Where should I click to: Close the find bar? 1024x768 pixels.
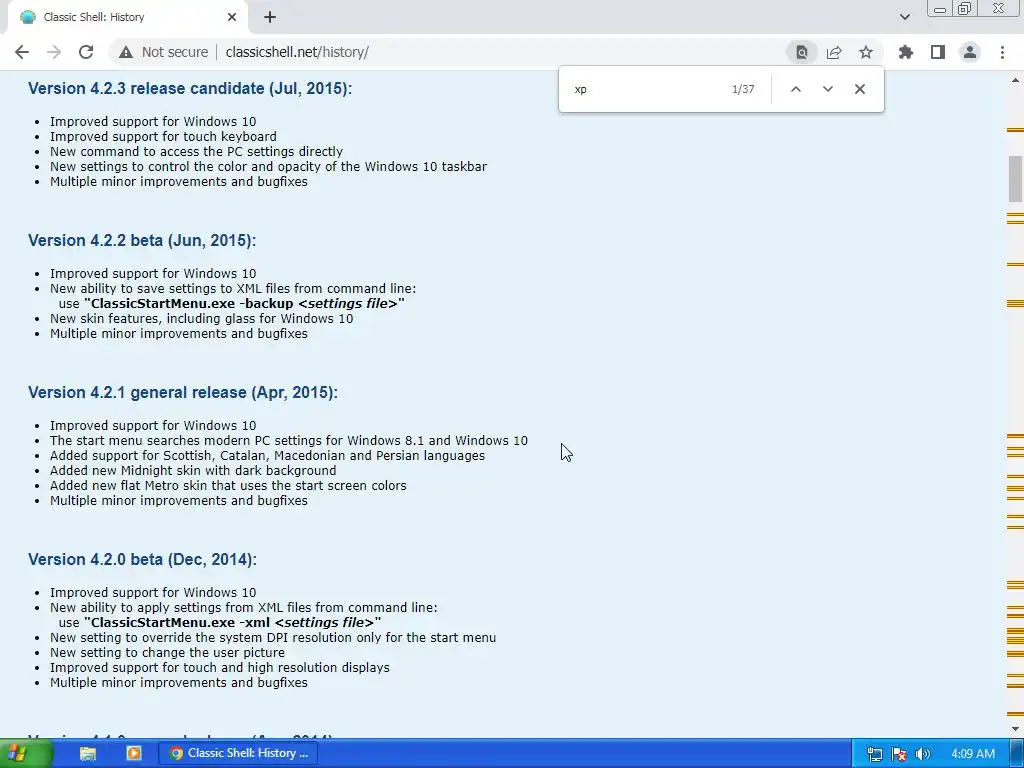[x=859, y=89]
